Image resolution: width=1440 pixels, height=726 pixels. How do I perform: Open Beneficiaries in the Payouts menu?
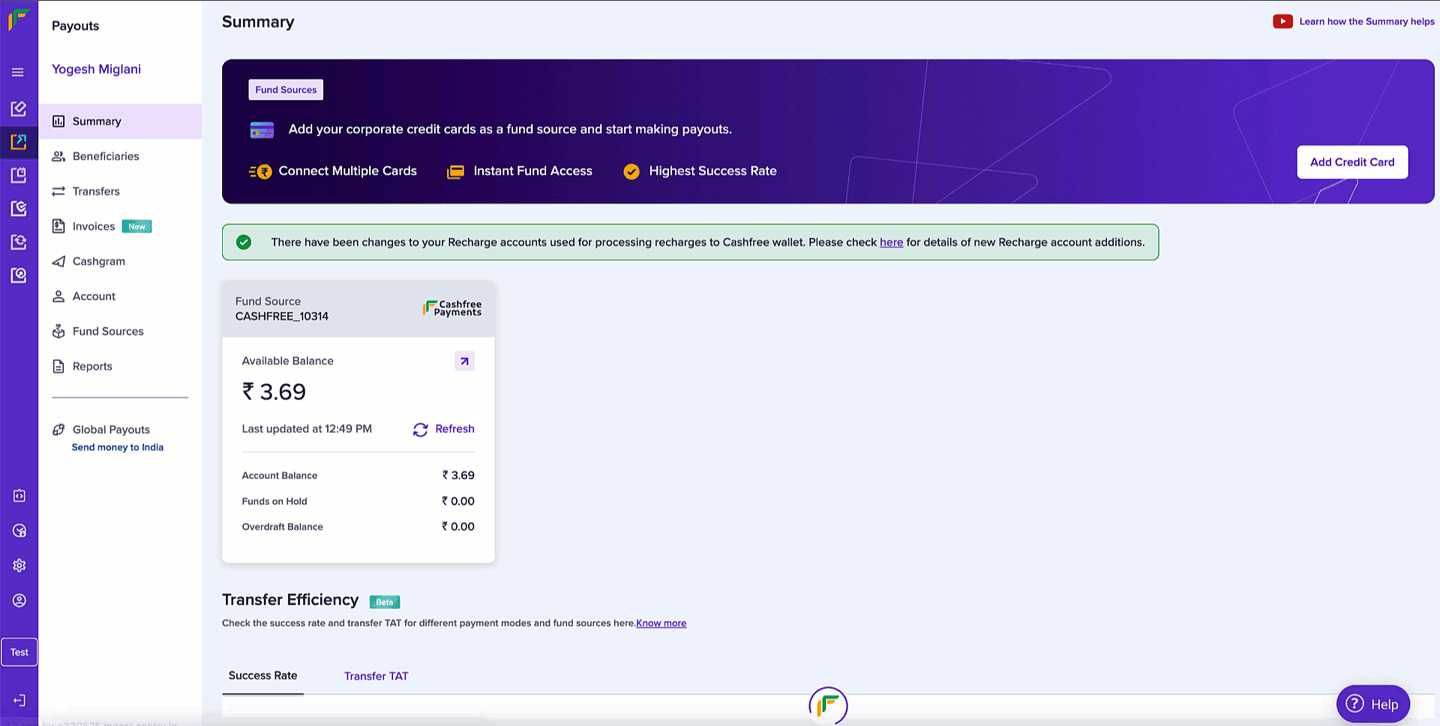[120, 156]
